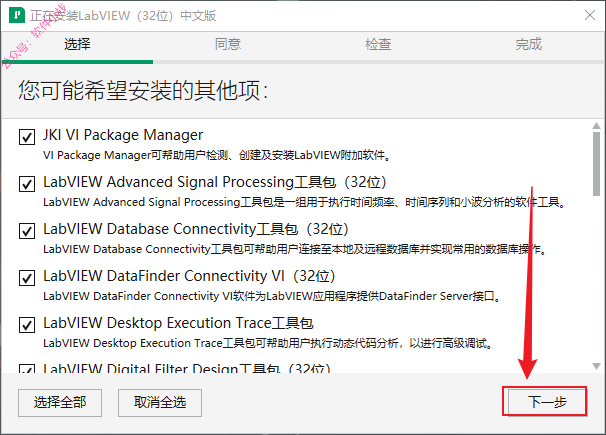
Task: Toggle LabVIEW Advanced Signal Processing checkbox
Action: (27, 184)
